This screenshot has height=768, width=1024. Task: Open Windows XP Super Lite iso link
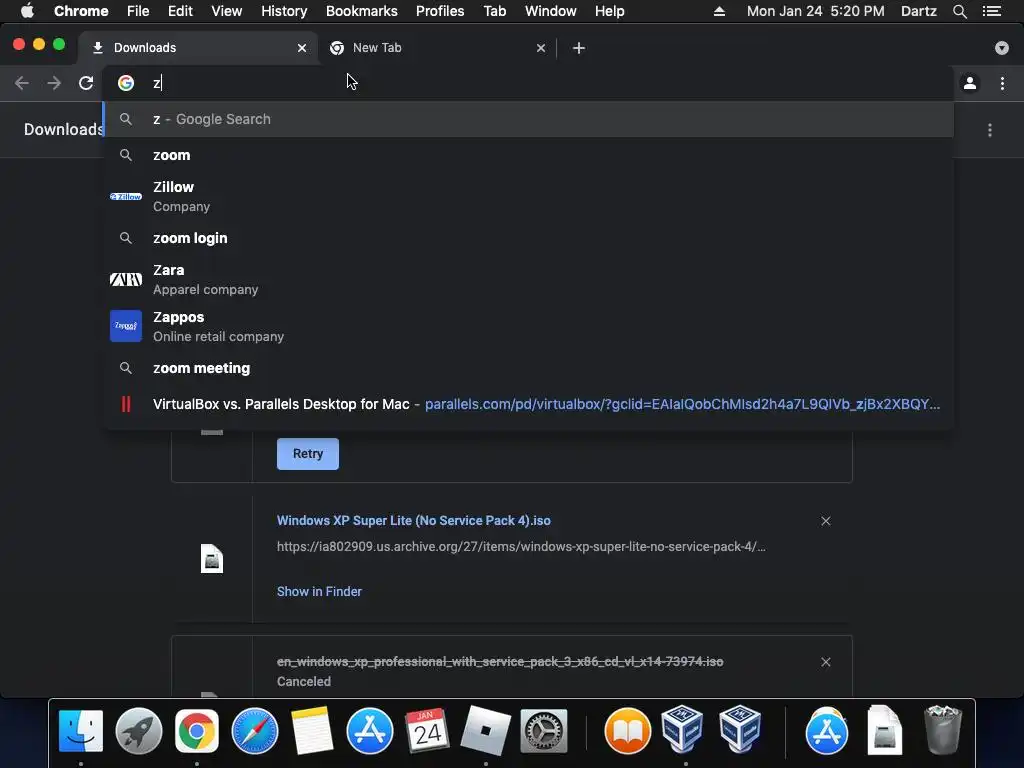[x=413, y=520]
